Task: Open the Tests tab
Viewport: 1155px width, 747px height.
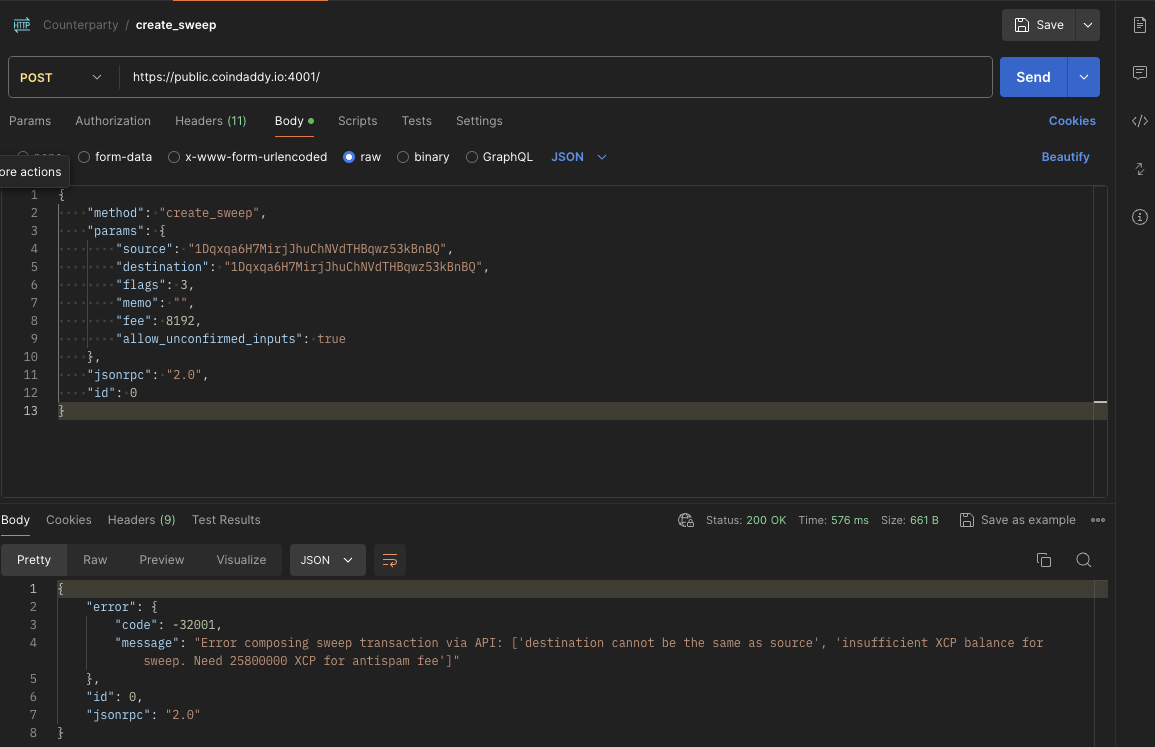Action: point(416,121)
